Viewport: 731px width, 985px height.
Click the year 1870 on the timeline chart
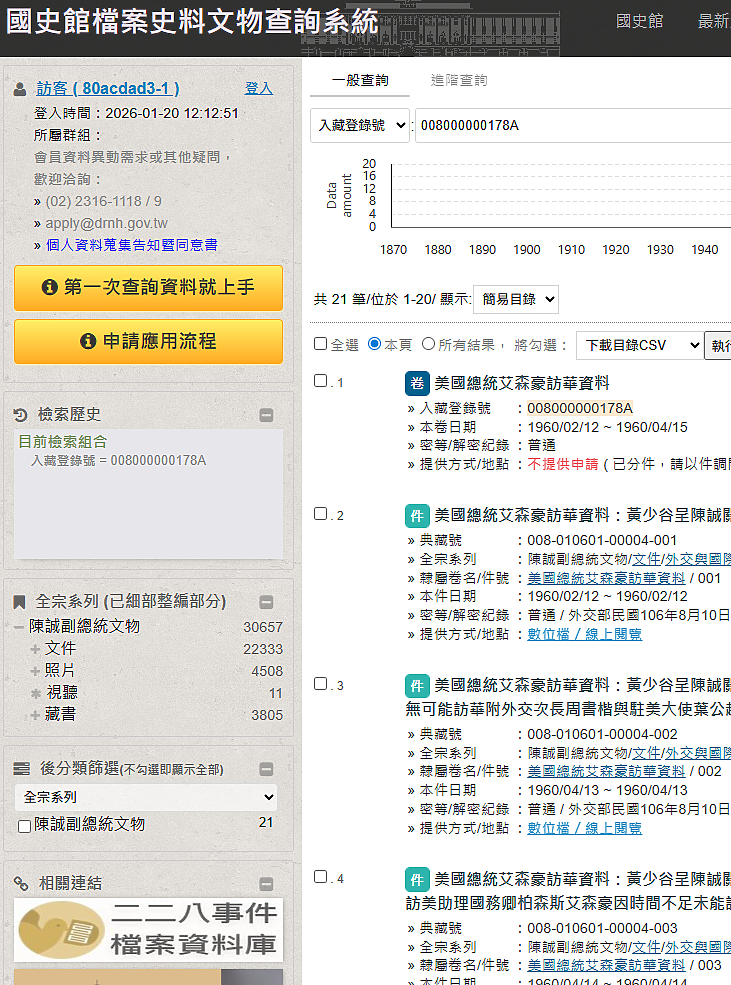click(x=393, y=250)
